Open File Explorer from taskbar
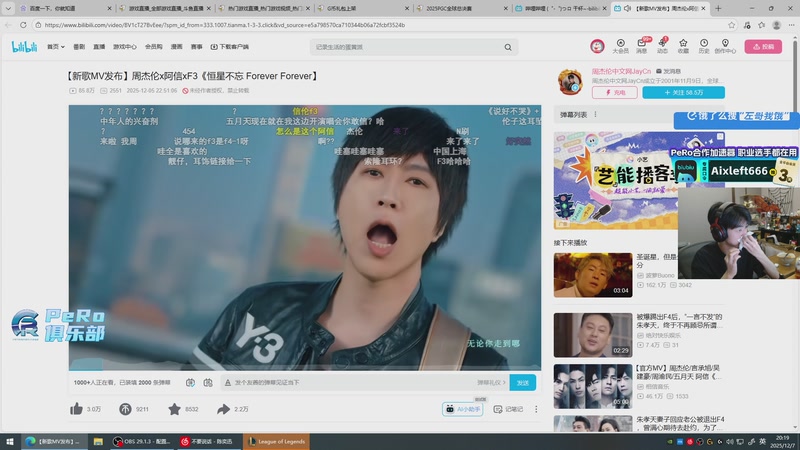Viewport: 800px width, 450px height. click(98, 441)
